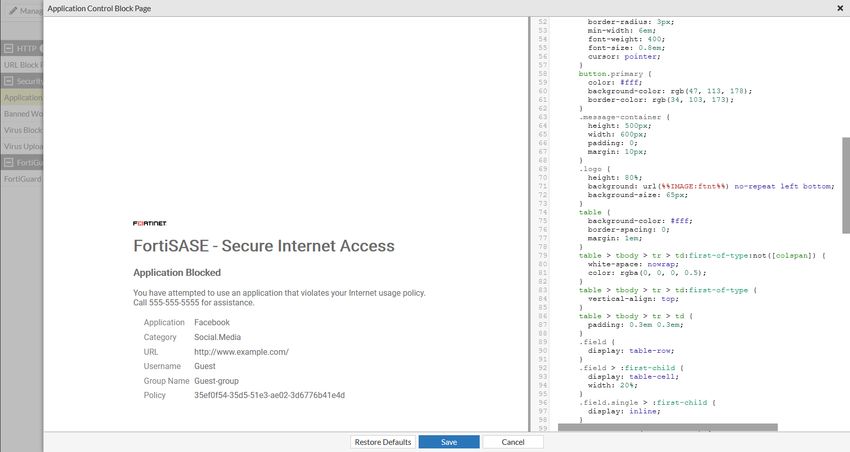Click the 'border-spacing: 0' code line
This screenshot has width=850, height=452.
[628, 229]
